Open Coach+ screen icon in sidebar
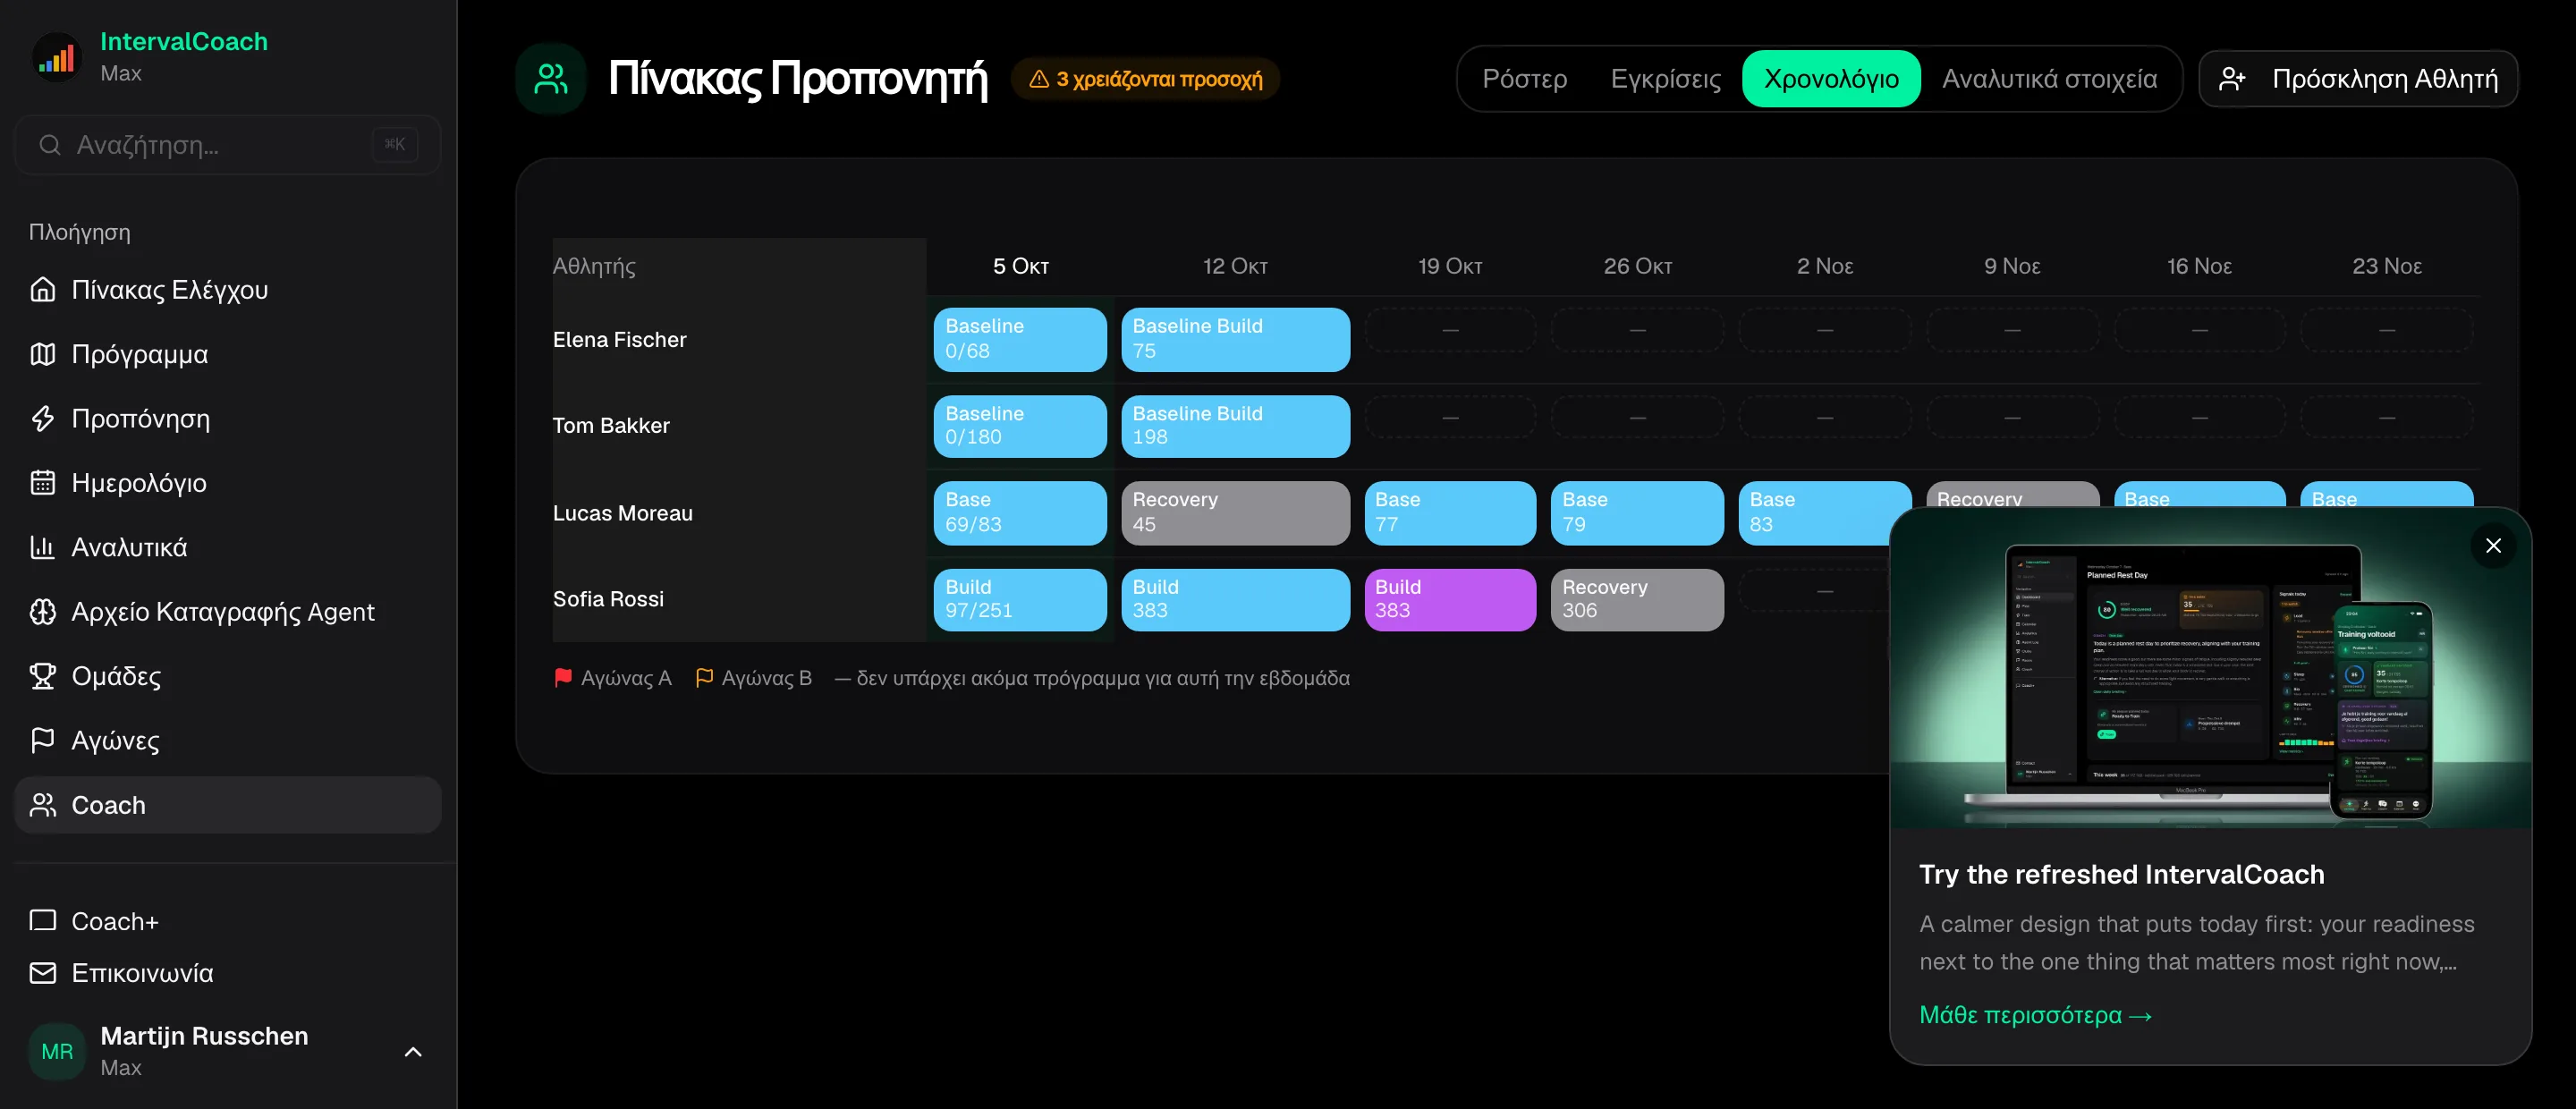Viewport: 2576px width, 1109px height. [42, 920]
